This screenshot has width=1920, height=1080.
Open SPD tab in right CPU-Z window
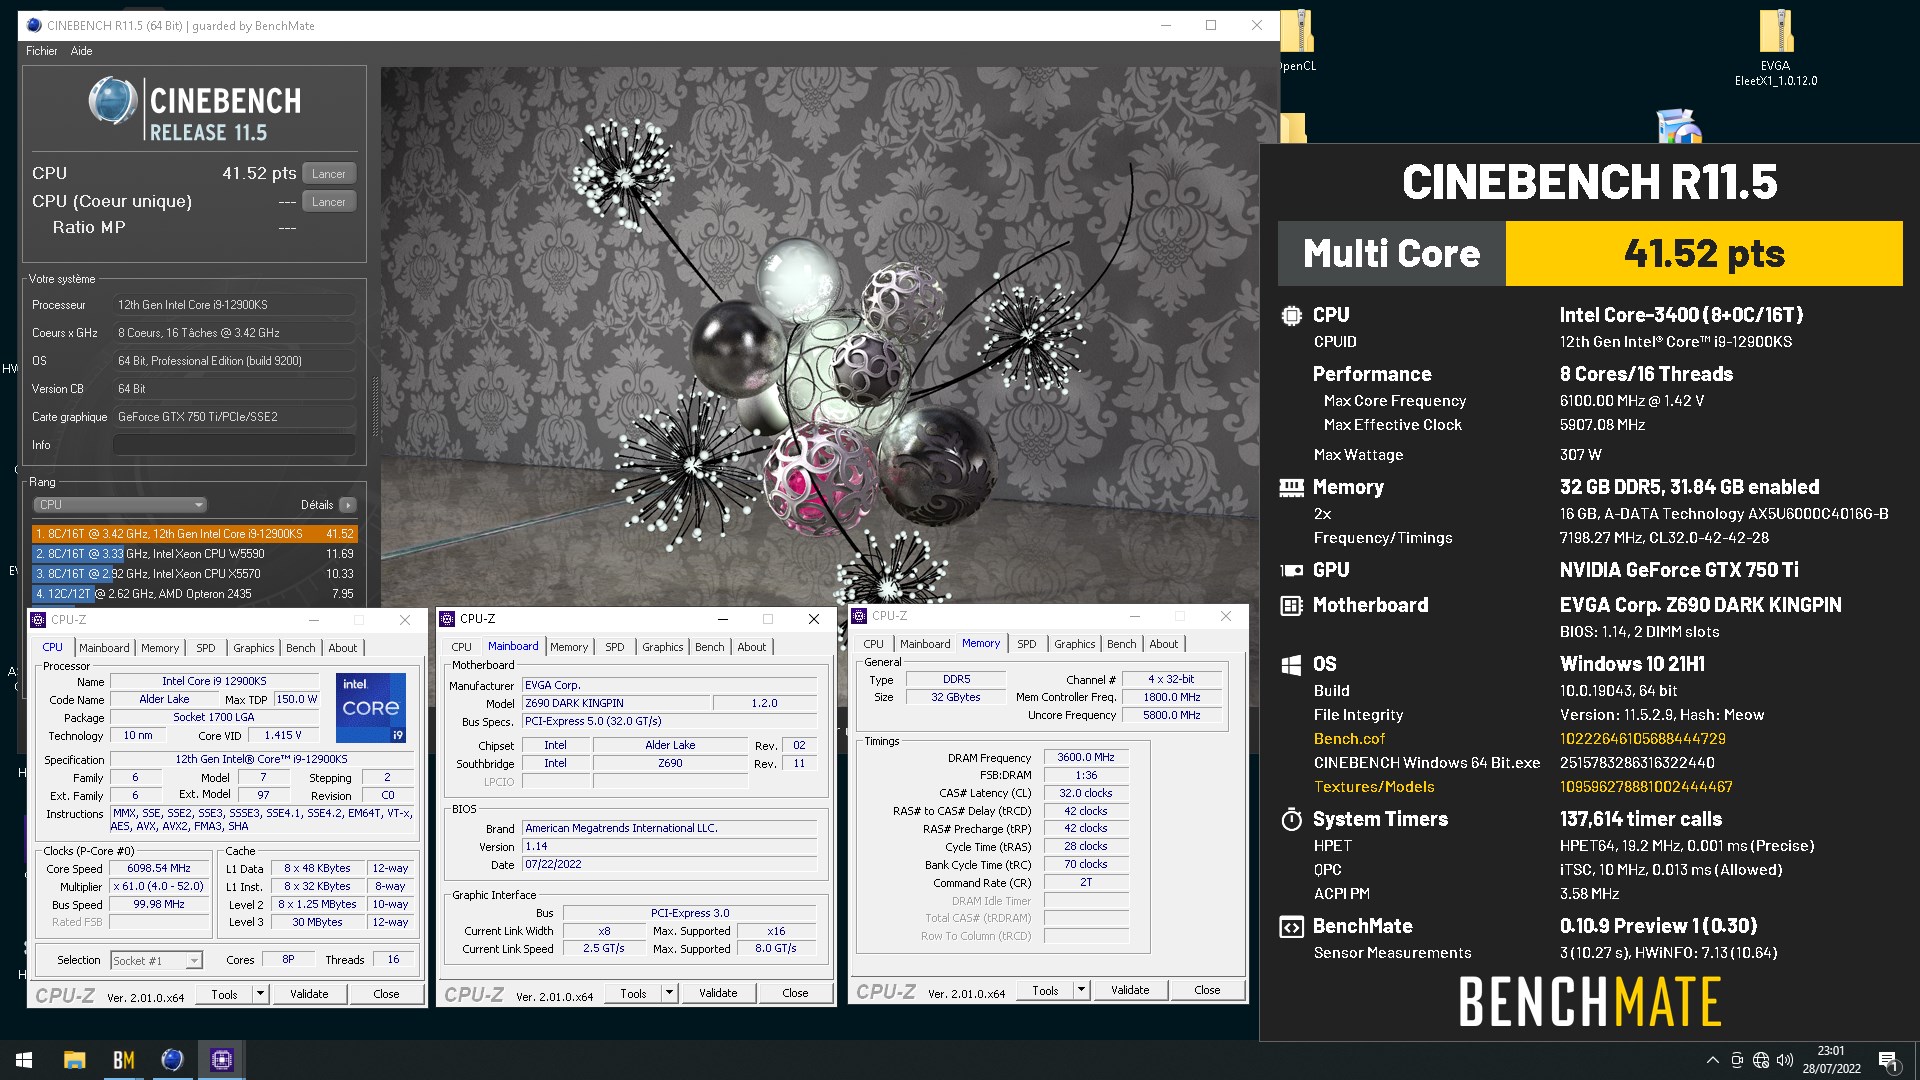[1027, 644]
